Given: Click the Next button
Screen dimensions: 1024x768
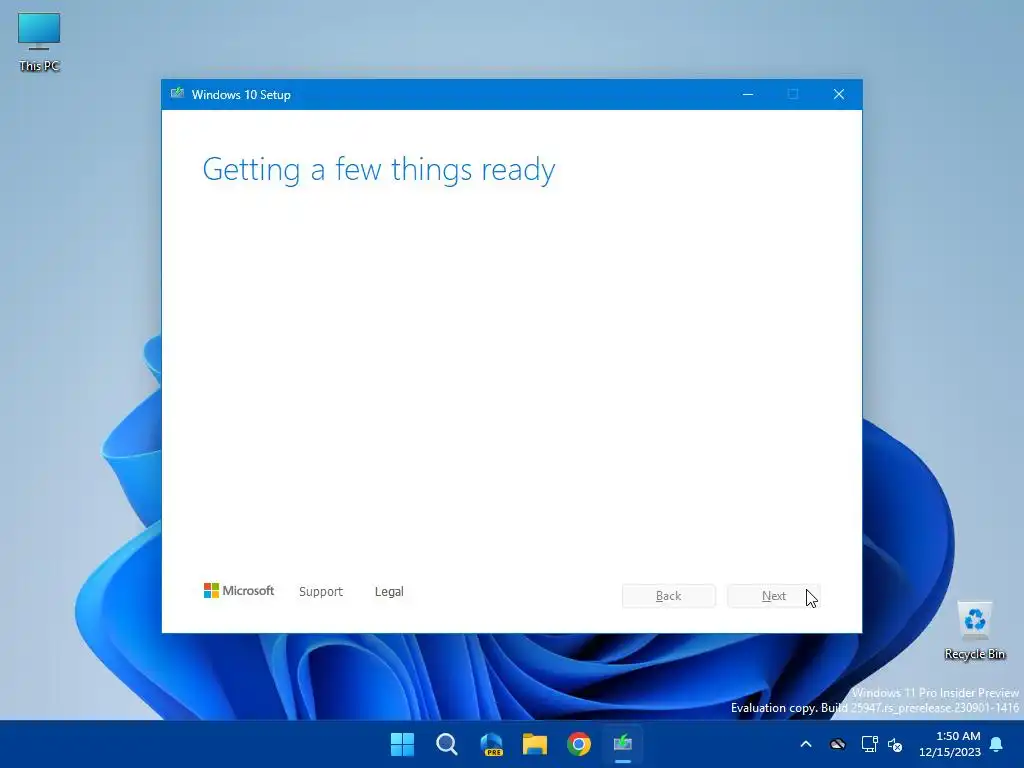Looking at the screenshot, I should [x=774, y=596].
